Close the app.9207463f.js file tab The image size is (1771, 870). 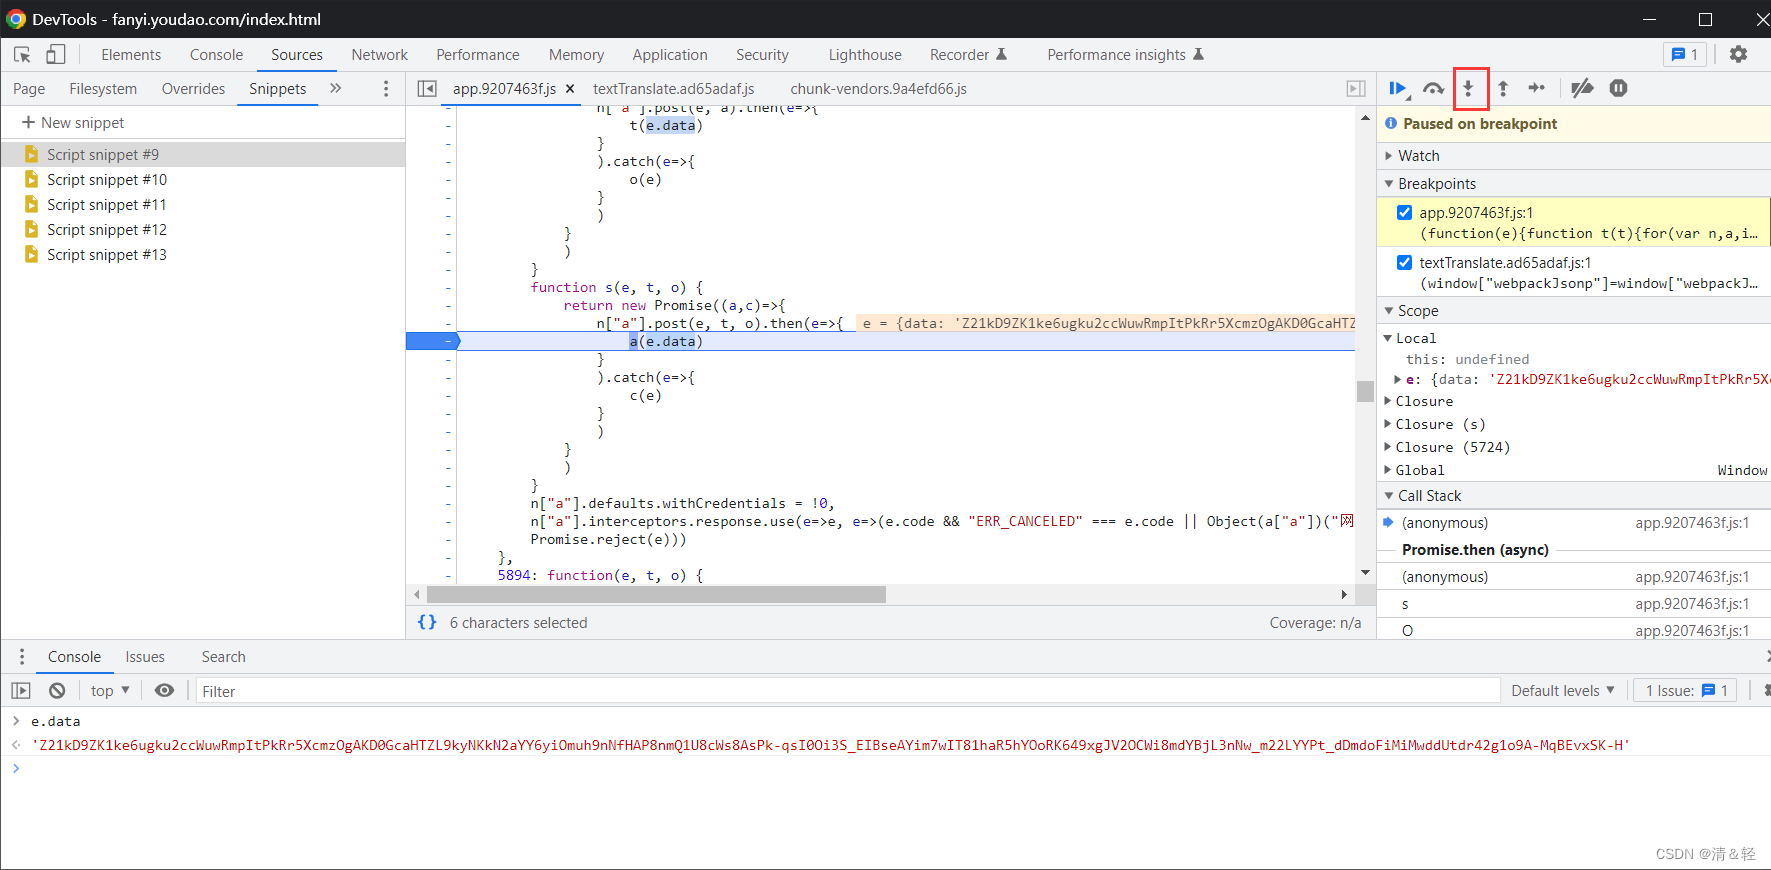[x=570, y=89]
